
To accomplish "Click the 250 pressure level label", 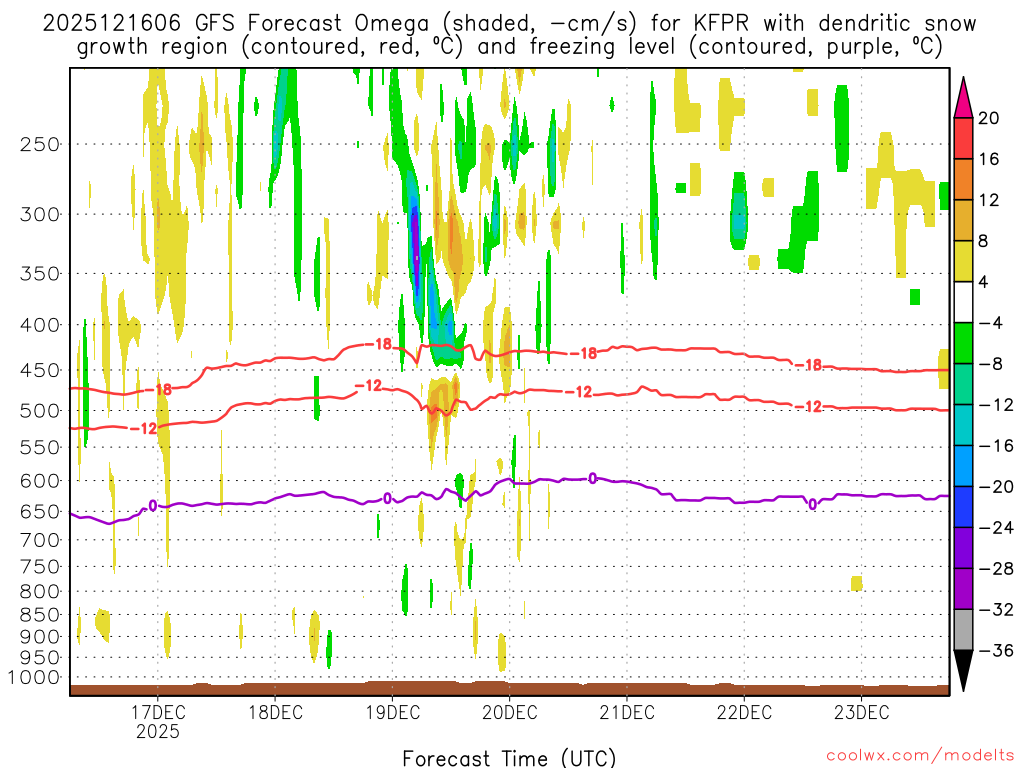I will point(40,144).
